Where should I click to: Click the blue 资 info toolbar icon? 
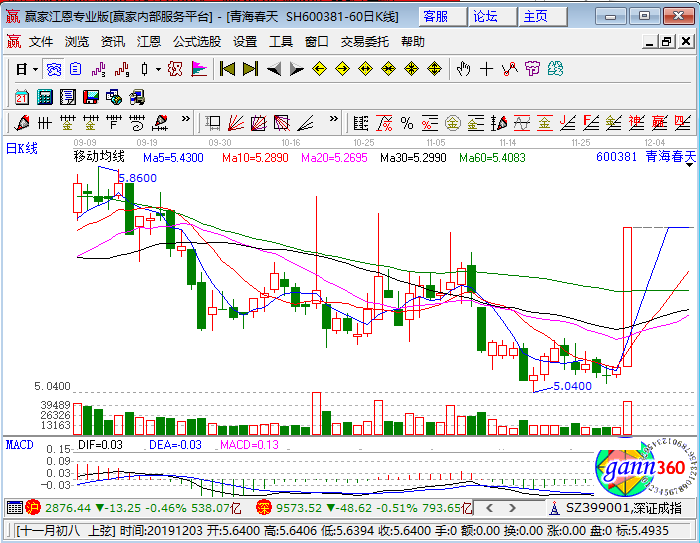coord(54,69)
